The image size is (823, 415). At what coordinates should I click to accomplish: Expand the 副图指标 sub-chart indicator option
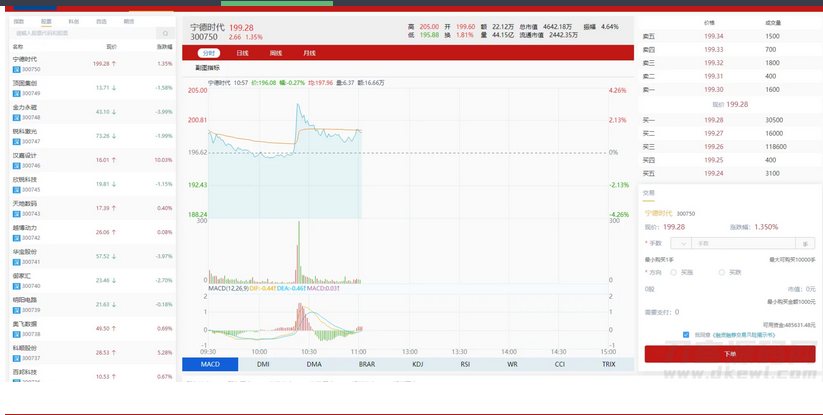208,67
